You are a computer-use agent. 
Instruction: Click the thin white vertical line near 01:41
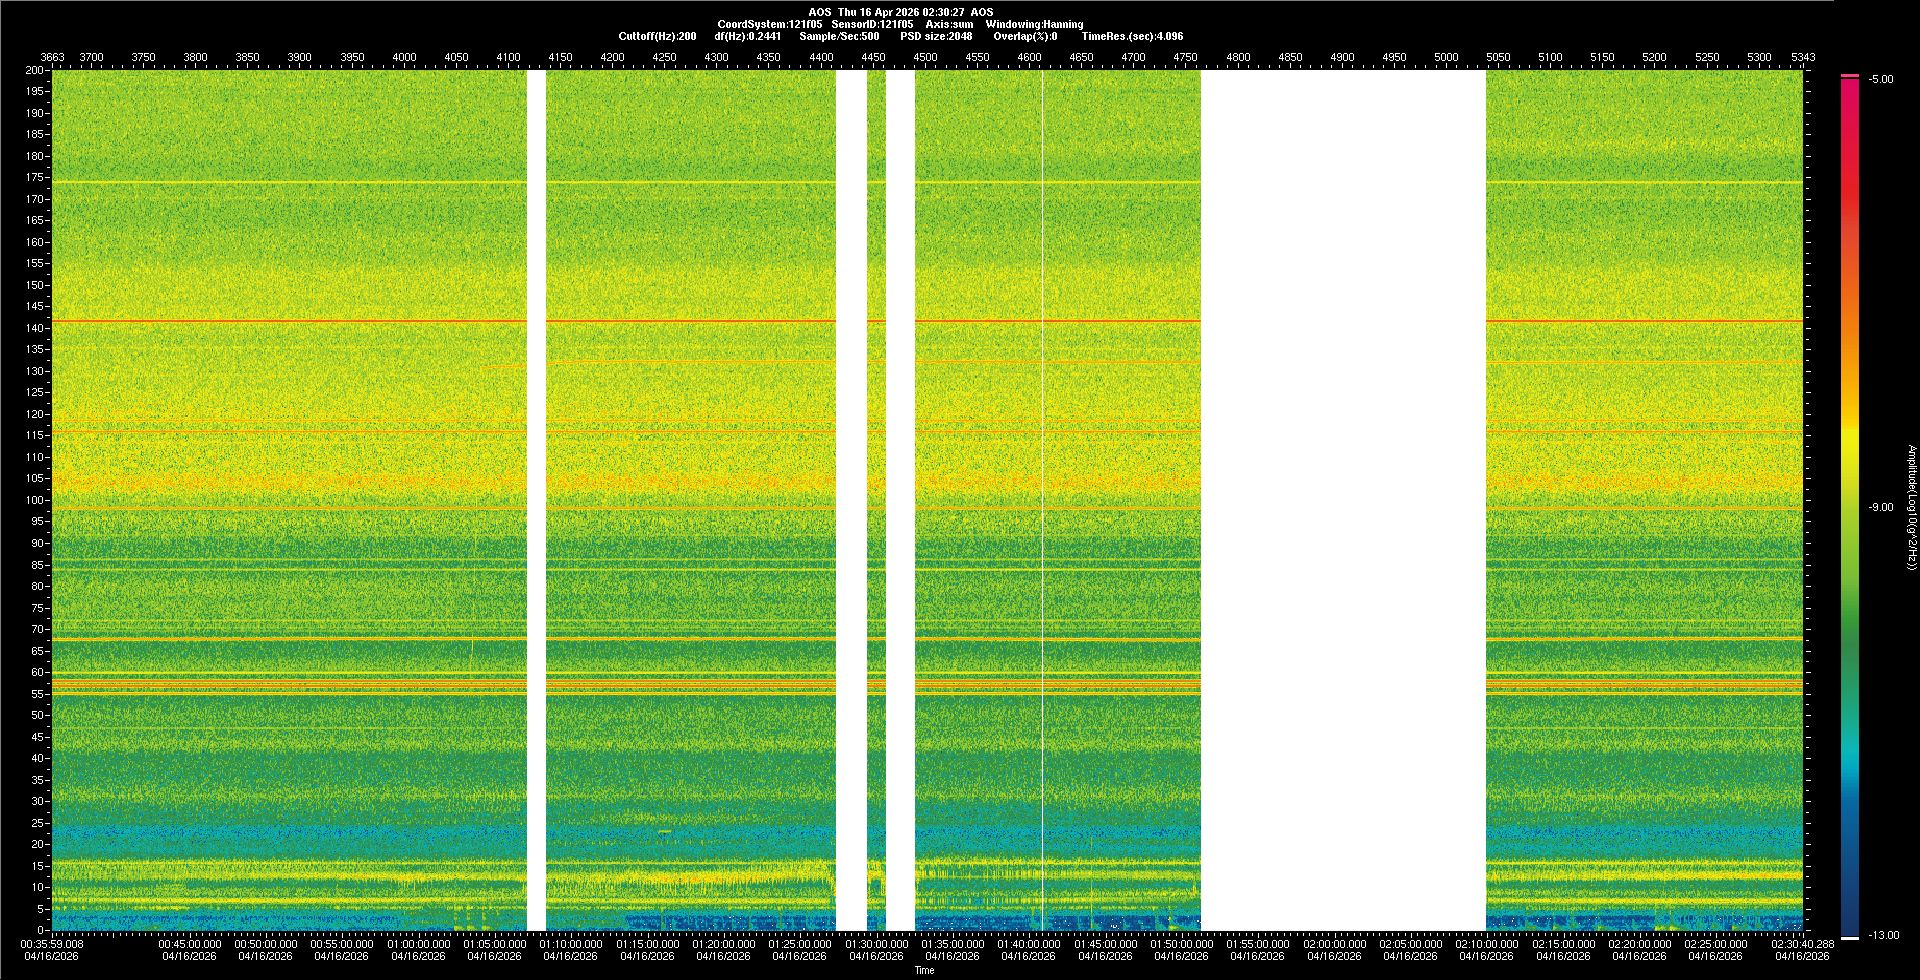tap(1042, 500)
